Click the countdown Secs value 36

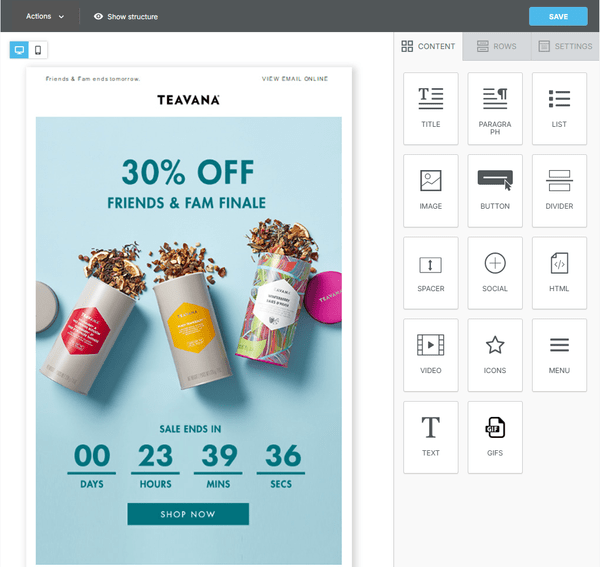pos(282,455)
